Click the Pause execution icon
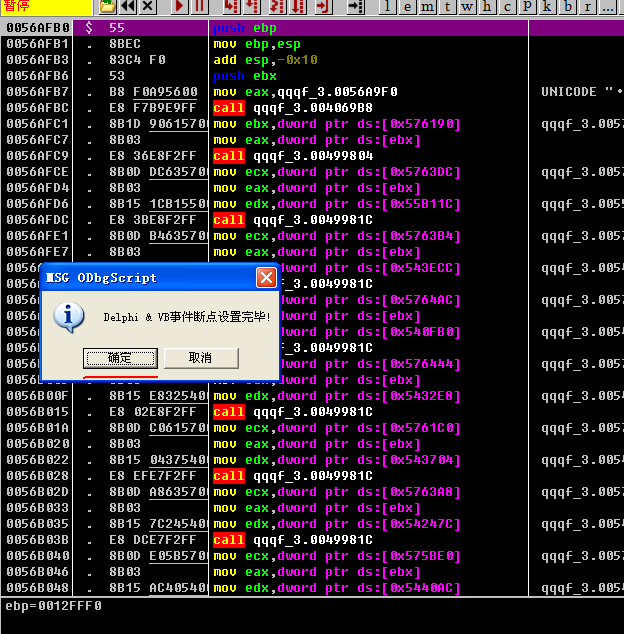624x634 pixels. [x=199, y=6]
